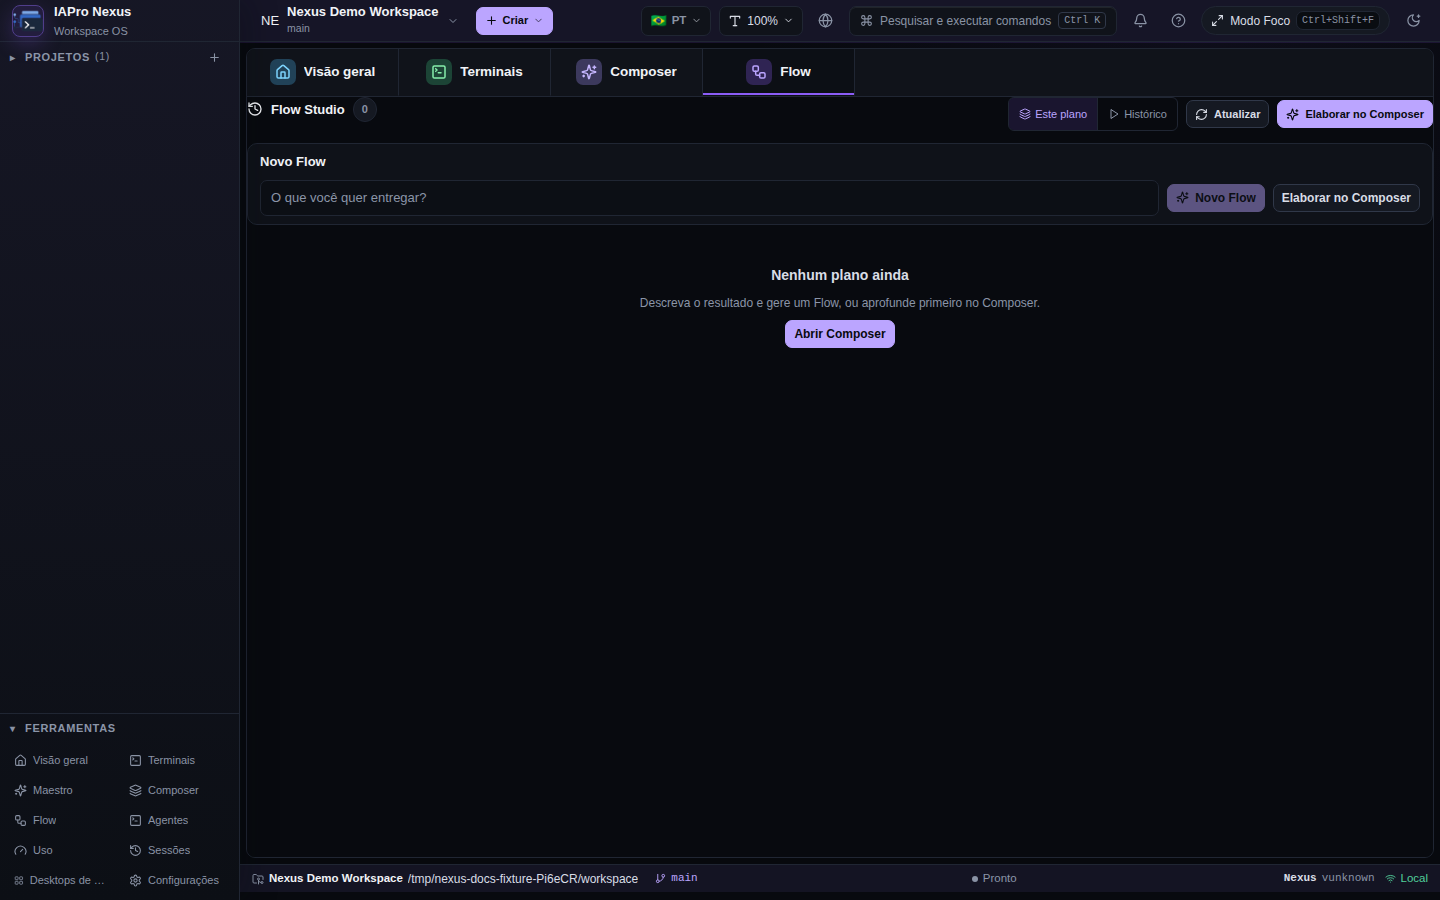
Task: Click the main branch in status bar
Action: pyautogui.click(x=677, y=879)
